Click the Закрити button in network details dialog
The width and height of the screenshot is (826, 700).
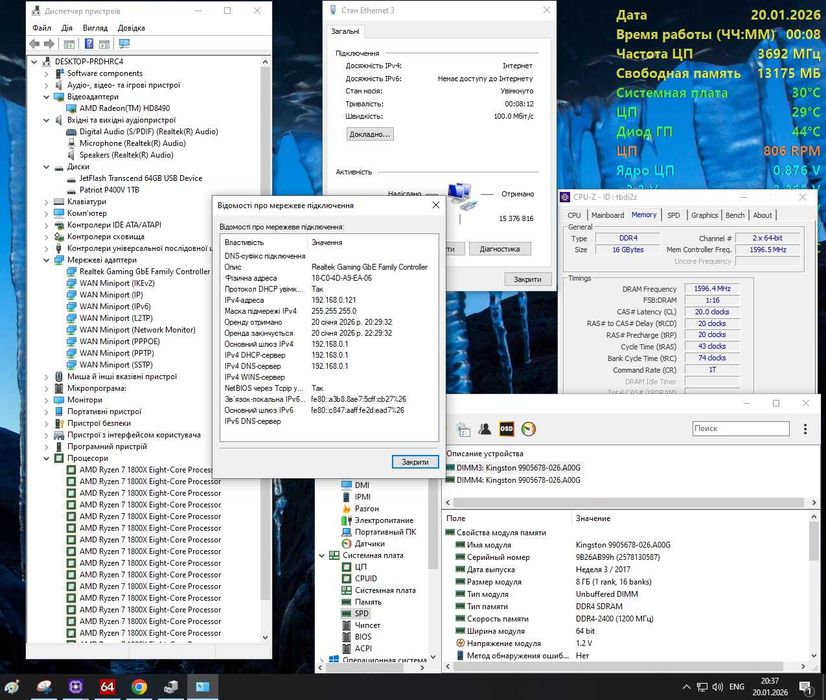(x=415, y=462)
